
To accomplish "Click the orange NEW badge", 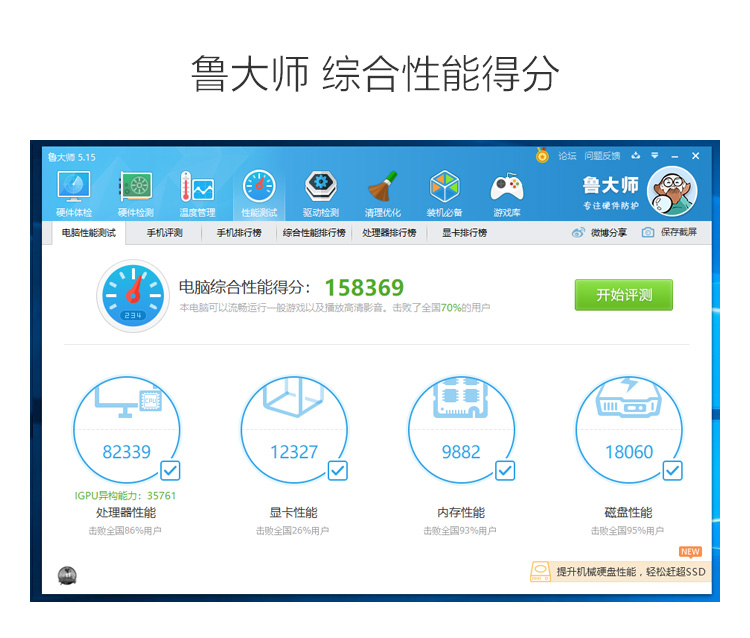I will [690, 552].
